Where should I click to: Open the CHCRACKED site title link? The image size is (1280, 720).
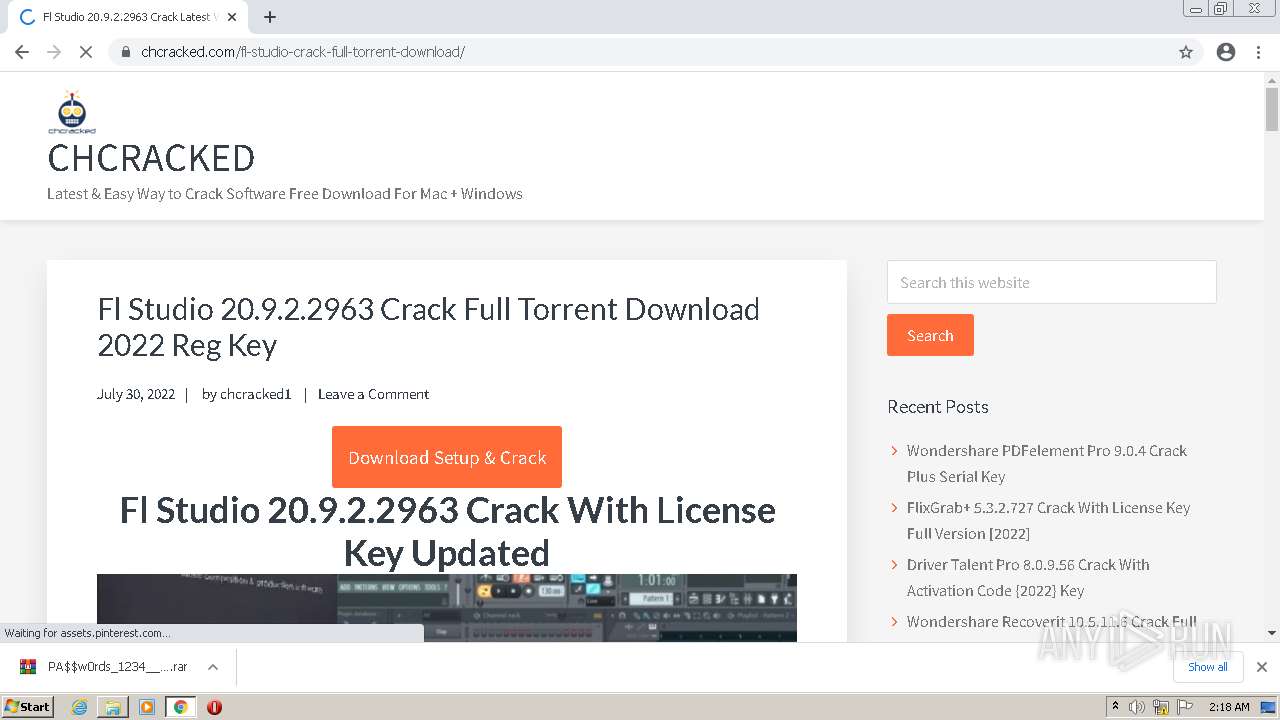point(151,158)
